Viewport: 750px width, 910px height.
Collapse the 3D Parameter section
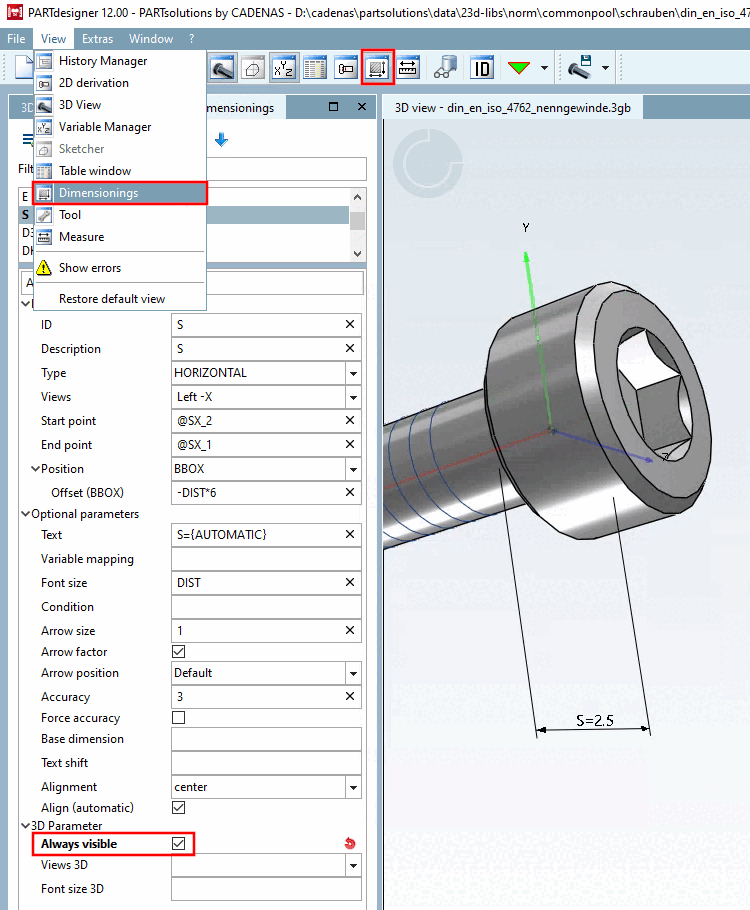[26, 825]
